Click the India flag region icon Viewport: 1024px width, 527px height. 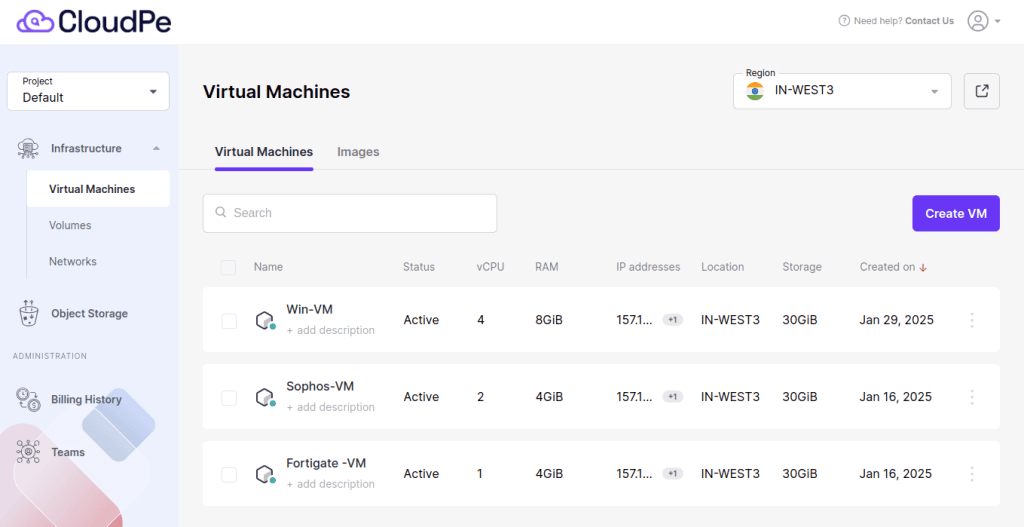click(755, 91)
